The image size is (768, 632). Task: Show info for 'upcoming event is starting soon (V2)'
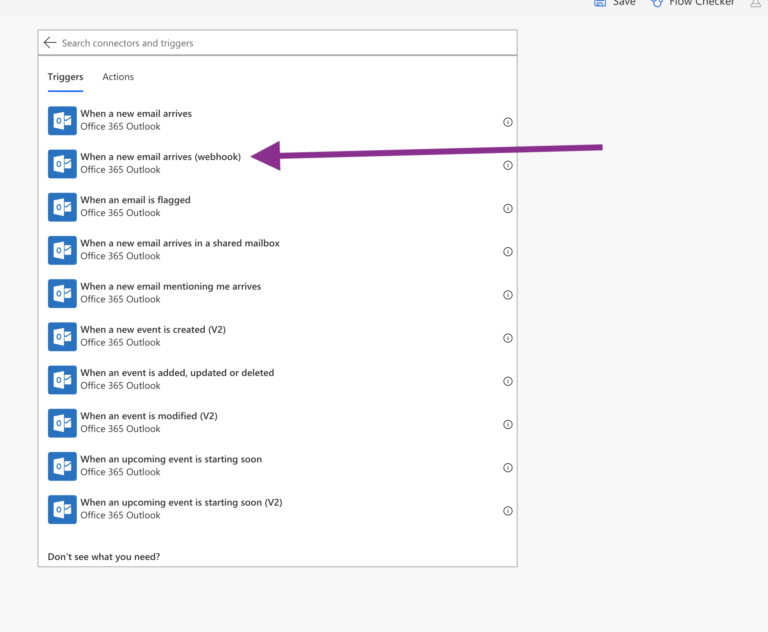(508, 510)
